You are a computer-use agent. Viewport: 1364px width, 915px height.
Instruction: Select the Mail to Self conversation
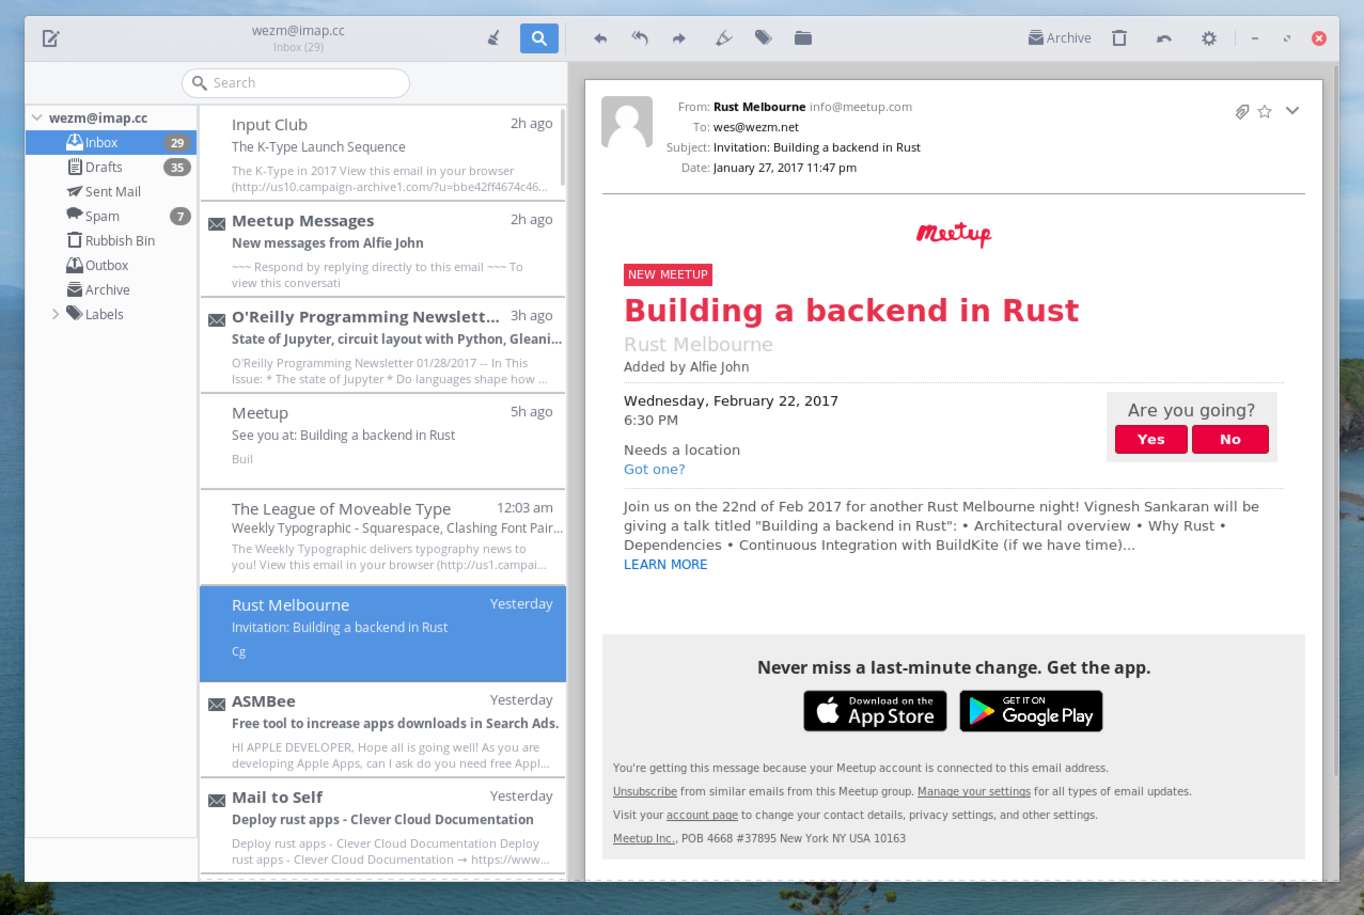pos(383,826)
